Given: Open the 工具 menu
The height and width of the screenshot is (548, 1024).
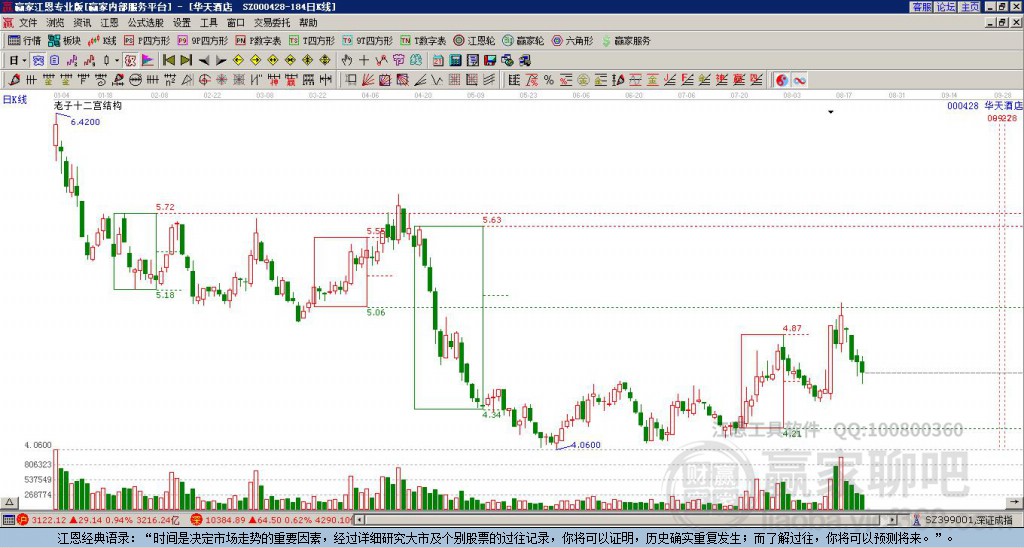Looking at the screenshot, I should 208,23.
